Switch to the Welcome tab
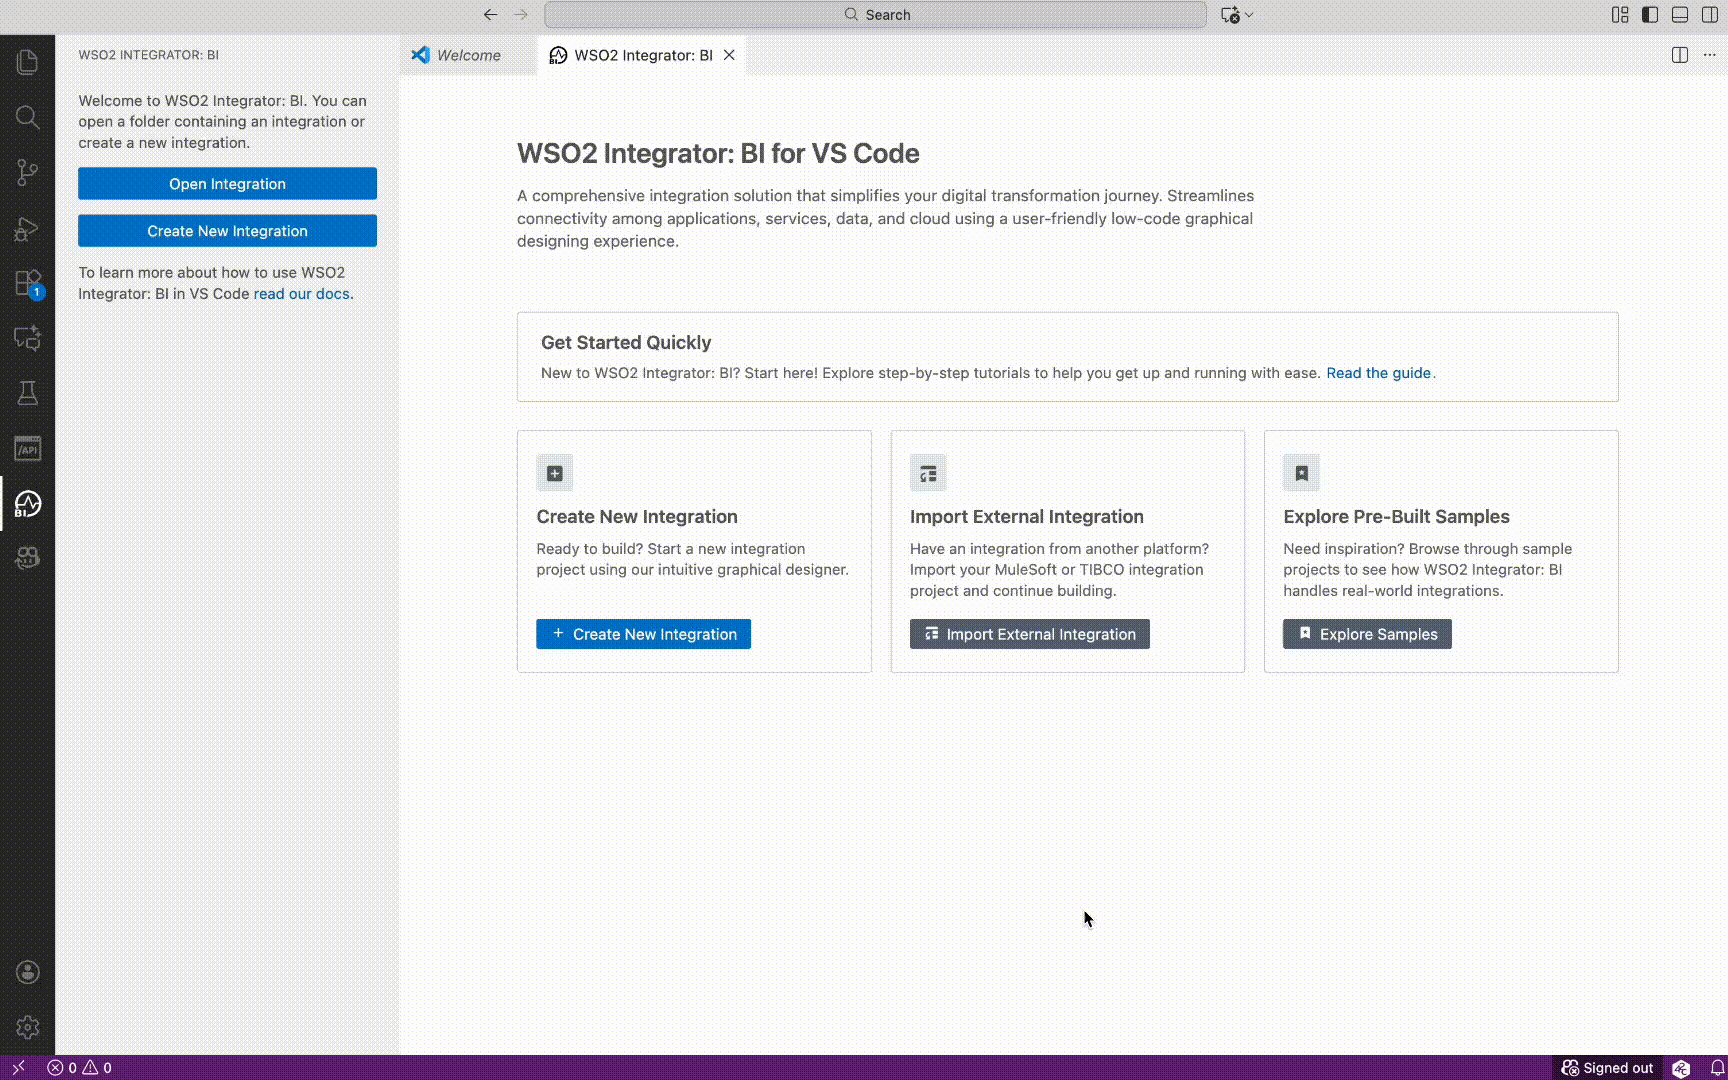Viewport: 1728px width, 1080px height. click(x=466, y=55)
